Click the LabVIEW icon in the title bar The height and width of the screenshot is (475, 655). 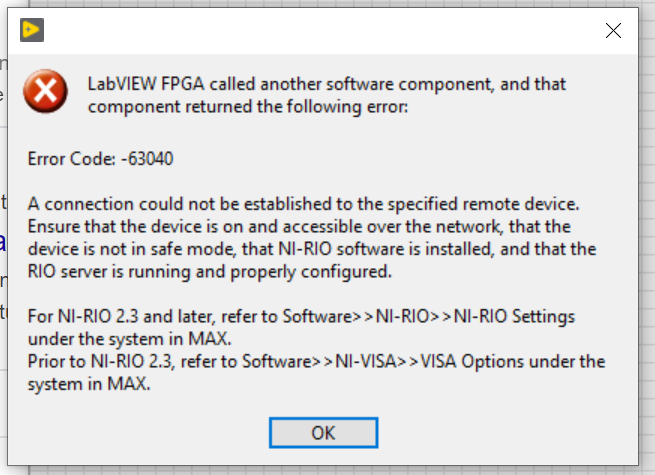coord(32,30)
